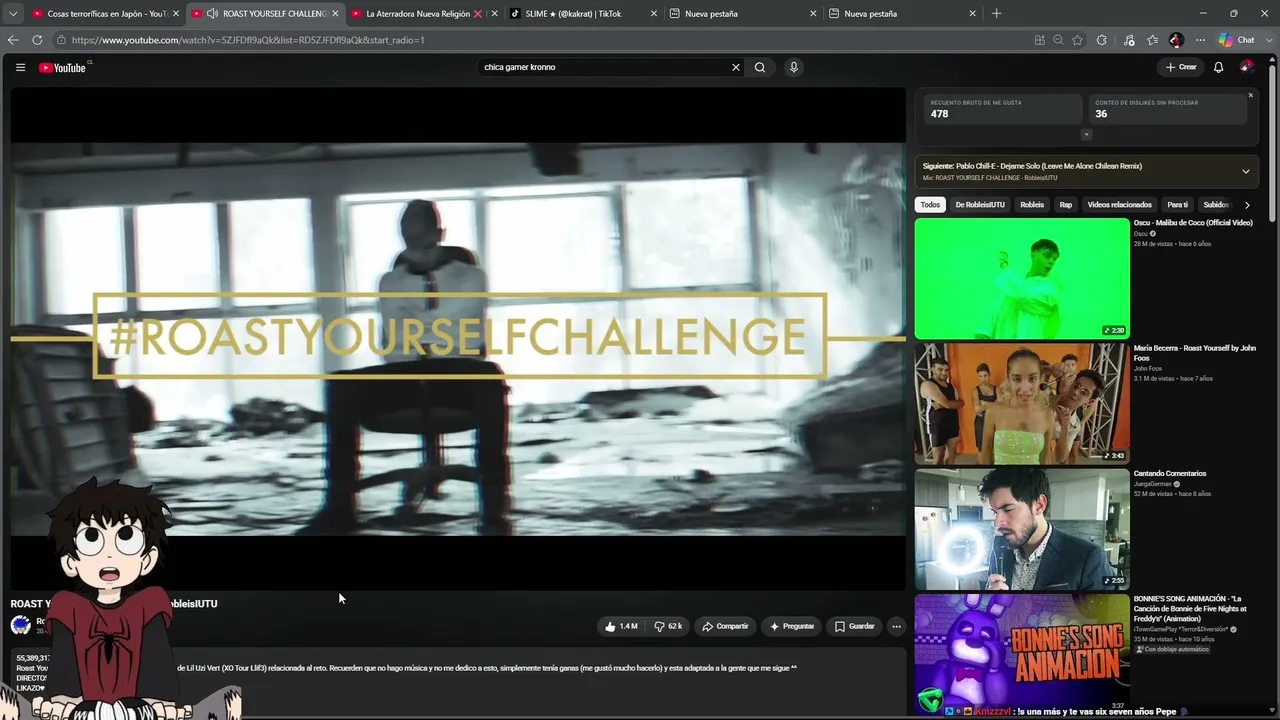Click the Roast Yourself Challenge video player

(x=458, y=339)
